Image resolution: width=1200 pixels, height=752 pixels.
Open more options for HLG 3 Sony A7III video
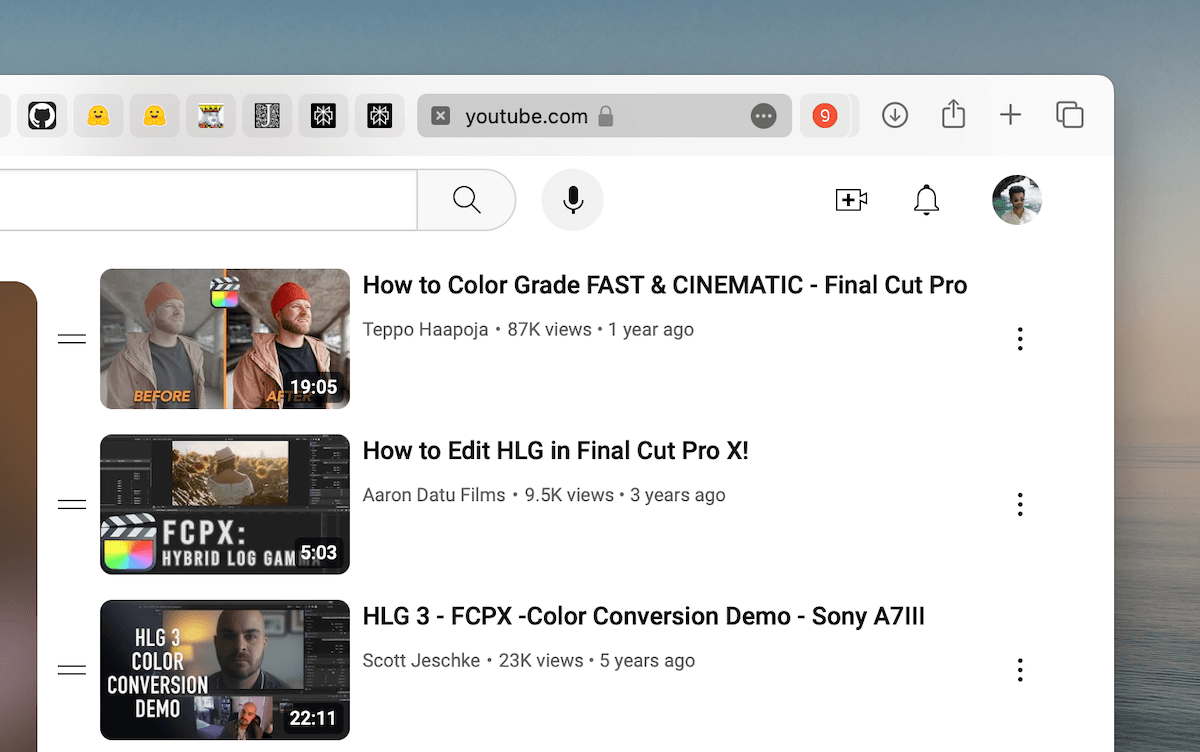[x=1020, y=670]
